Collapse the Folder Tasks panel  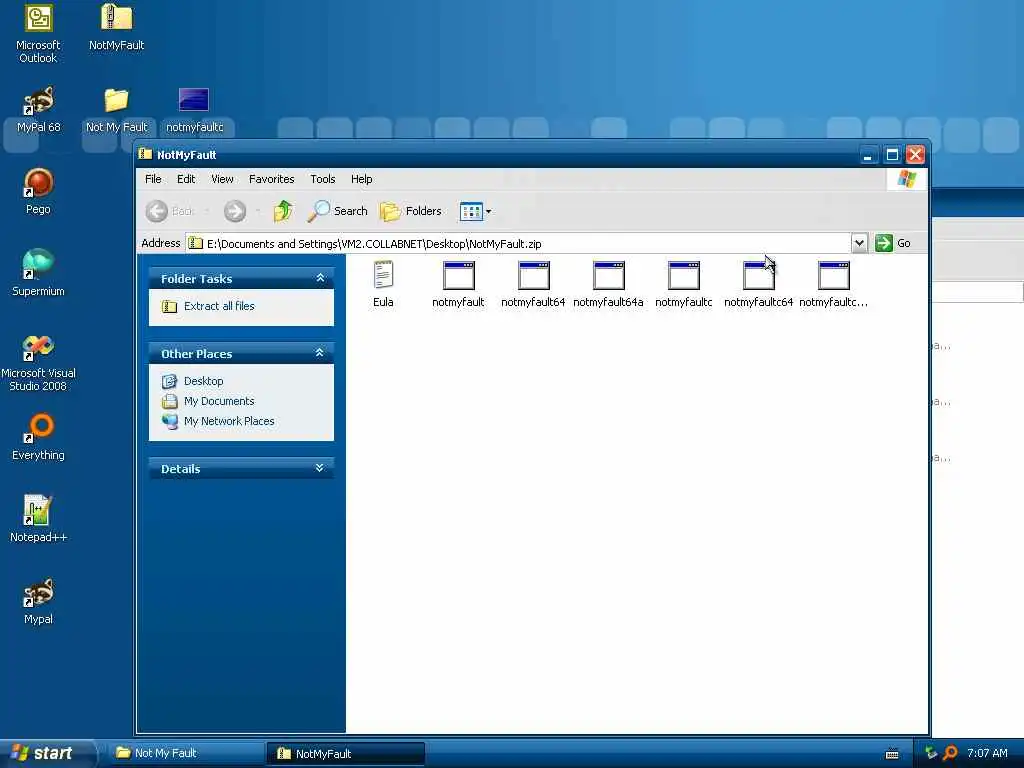(x=320, y=278)
